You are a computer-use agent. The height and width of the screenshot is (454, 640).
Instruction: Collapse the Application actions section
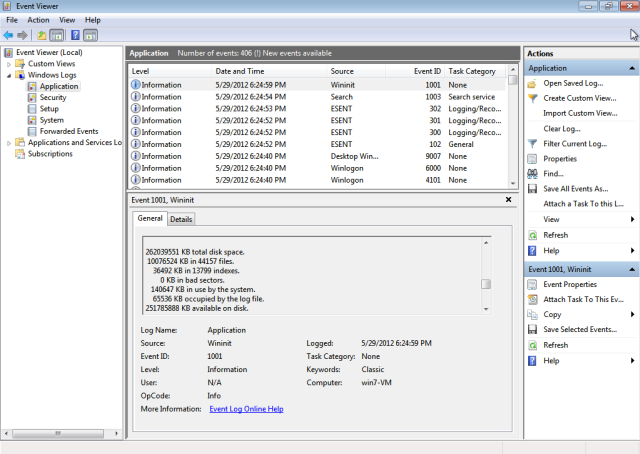[x=632, y=68]
